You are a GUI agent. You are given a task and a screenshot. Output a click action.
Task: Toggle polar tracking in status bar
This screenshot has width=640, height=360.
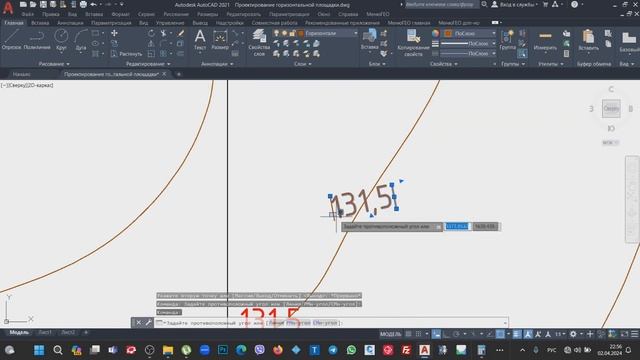click(x=456, y=334)
